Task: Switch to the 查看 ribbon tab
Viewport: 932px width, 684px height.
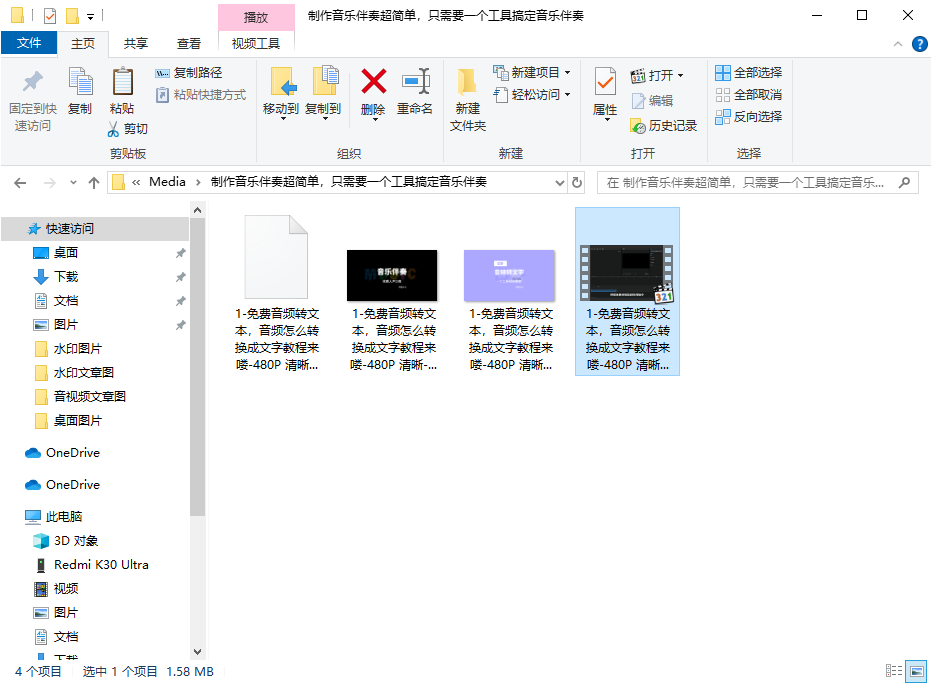Action: click(x=188, y=44)
